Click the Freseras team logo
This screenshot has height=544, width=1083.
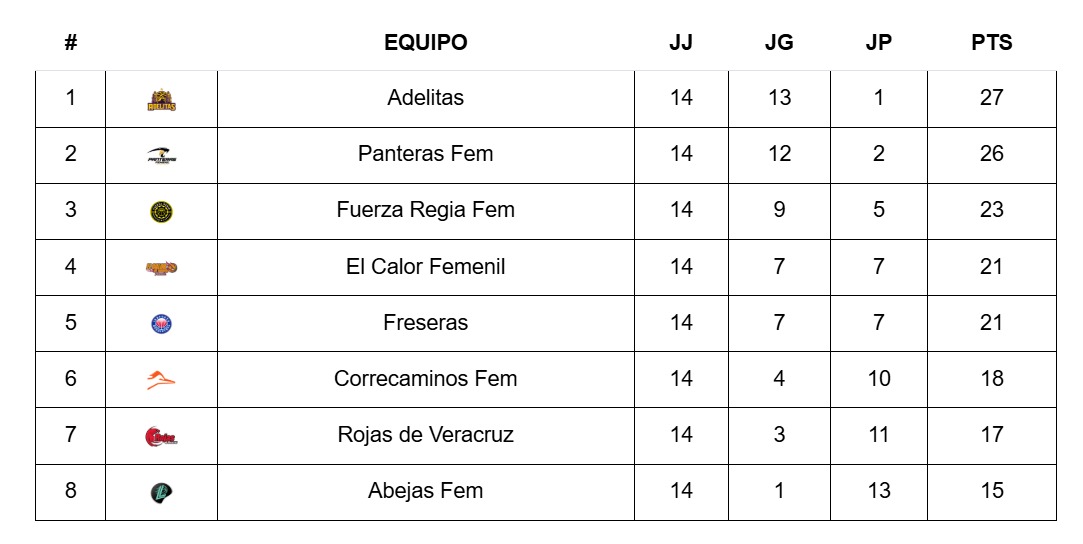(x=161, y=323)
